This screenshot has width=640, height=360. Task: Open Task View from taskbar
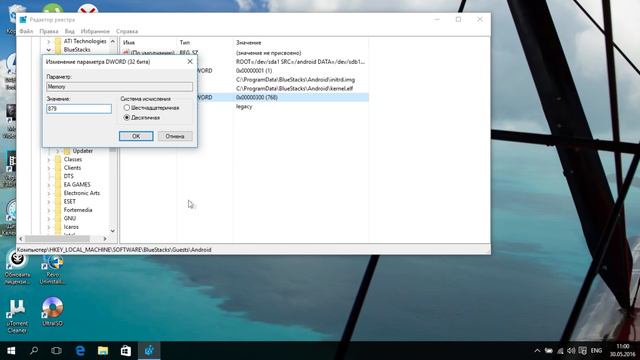[56, 351]
